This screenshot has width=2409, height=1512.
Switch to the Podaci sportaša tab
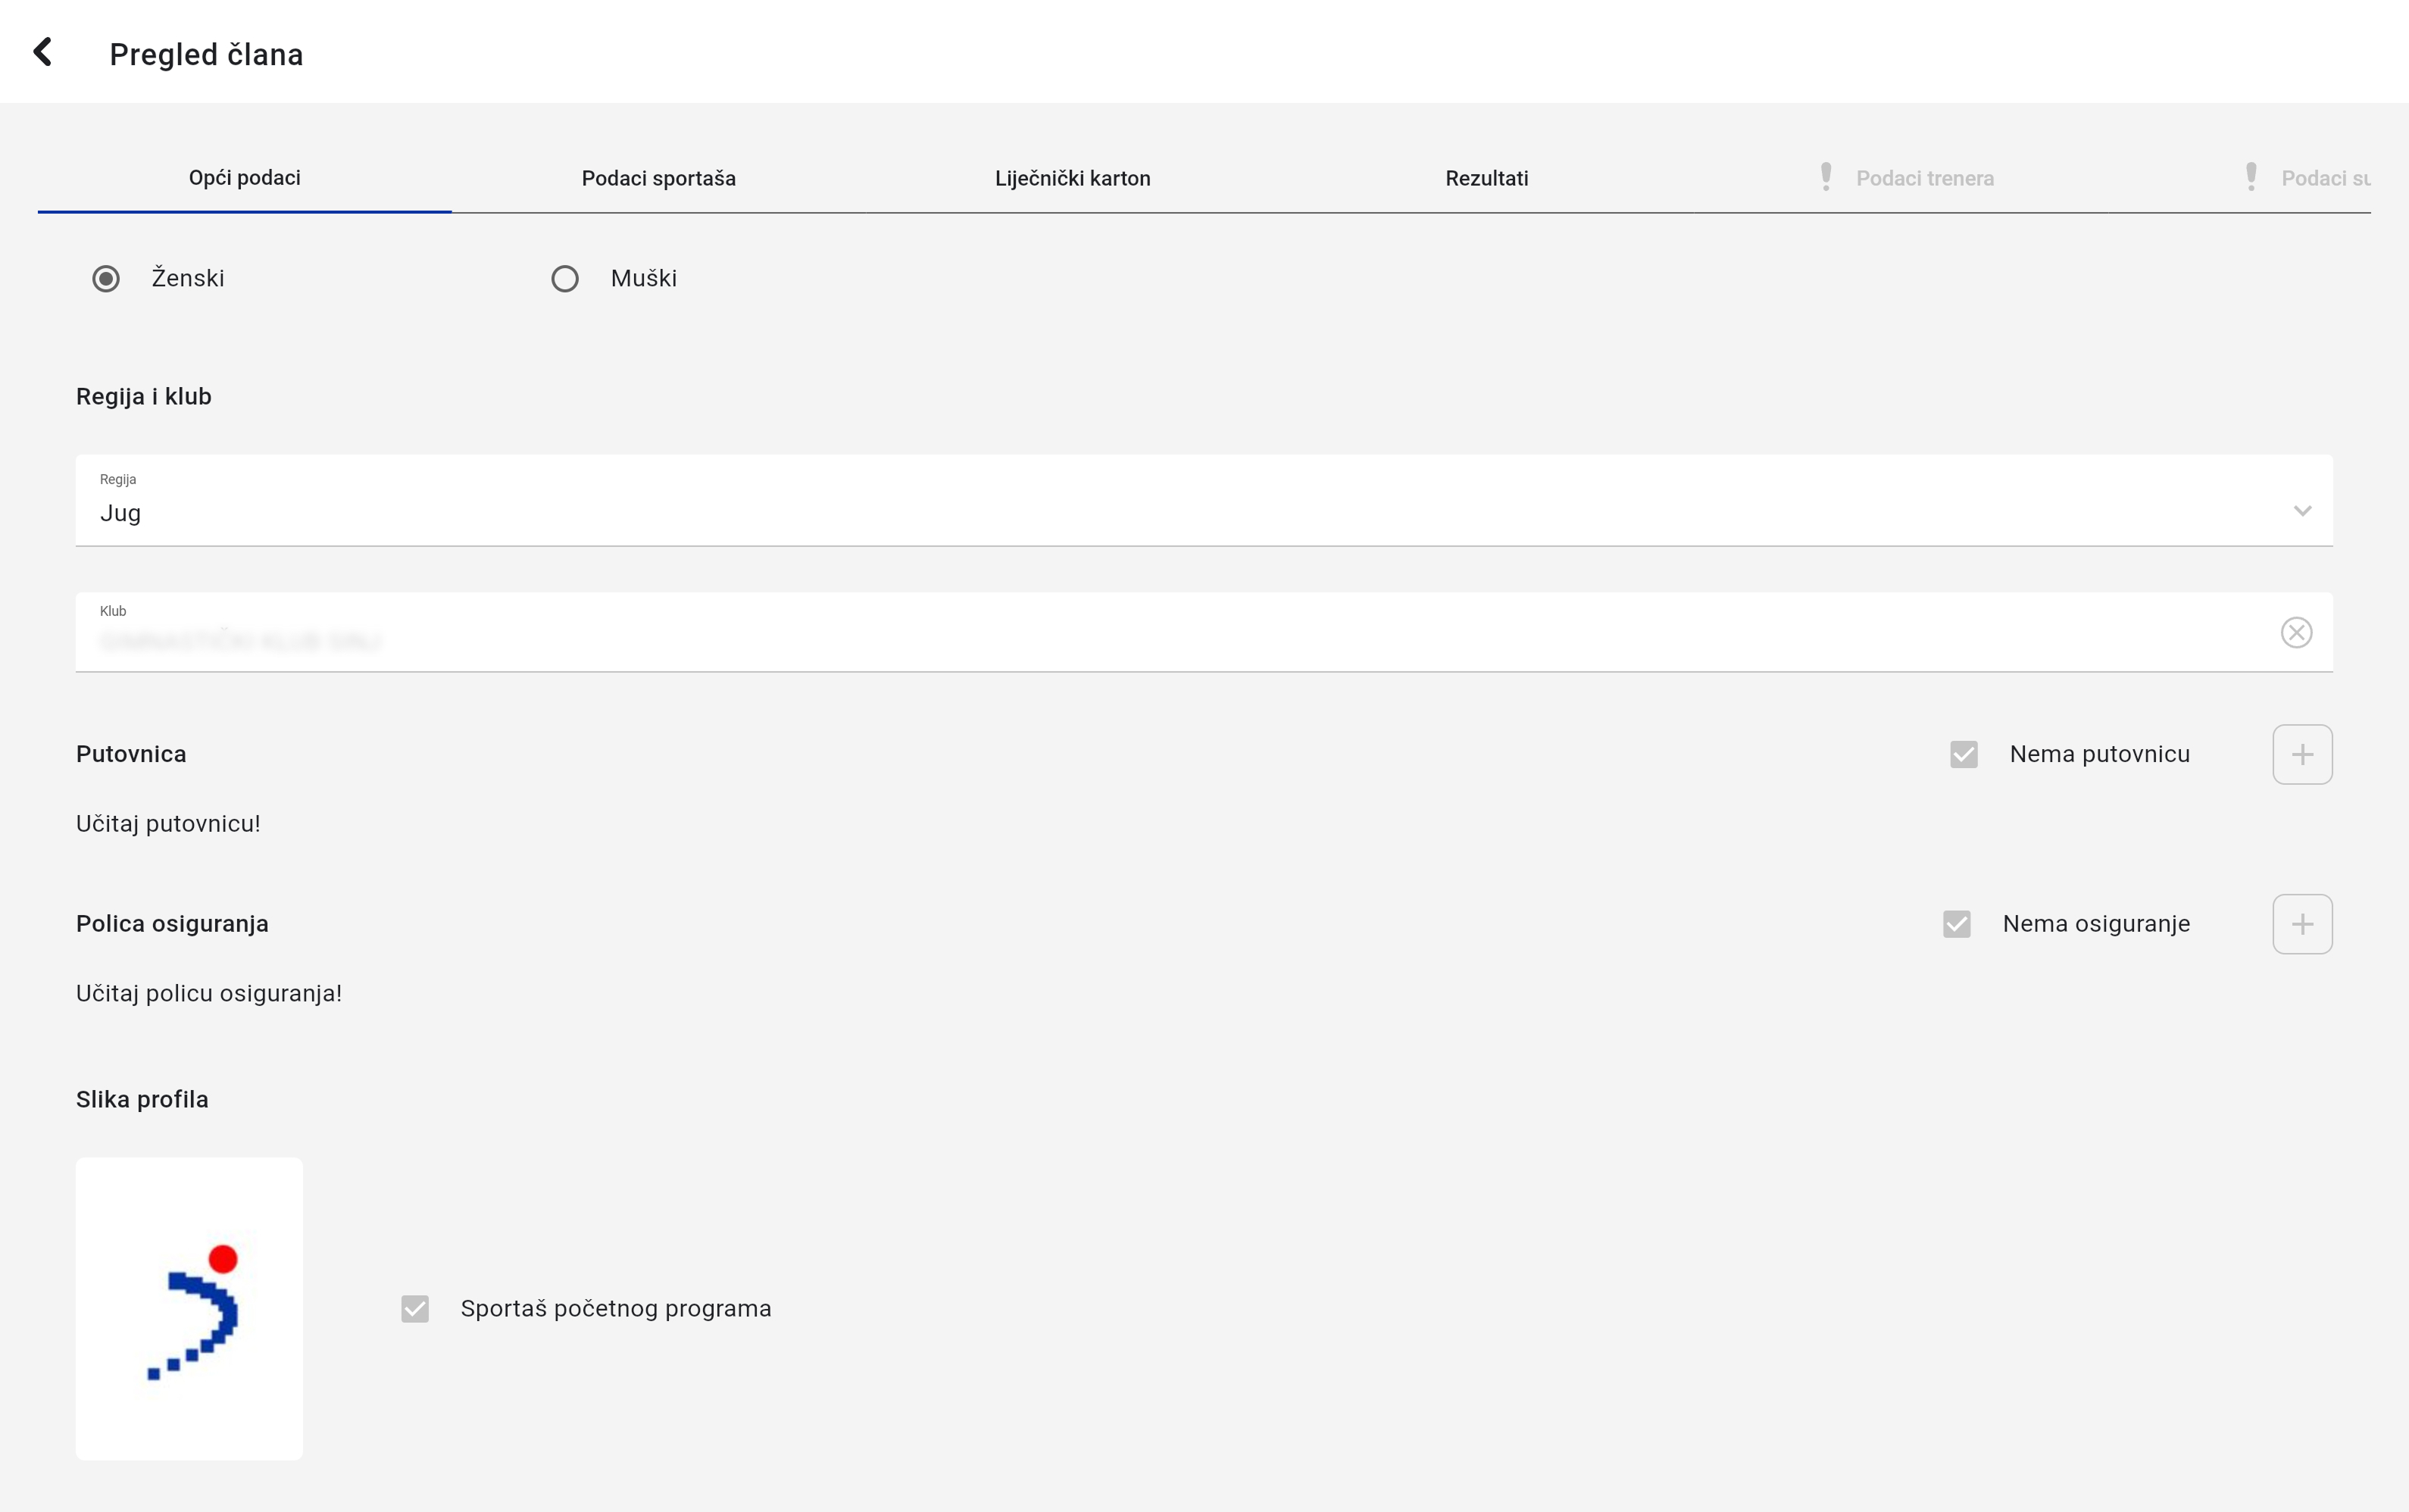pyautogui.click(x=658, y=178)
